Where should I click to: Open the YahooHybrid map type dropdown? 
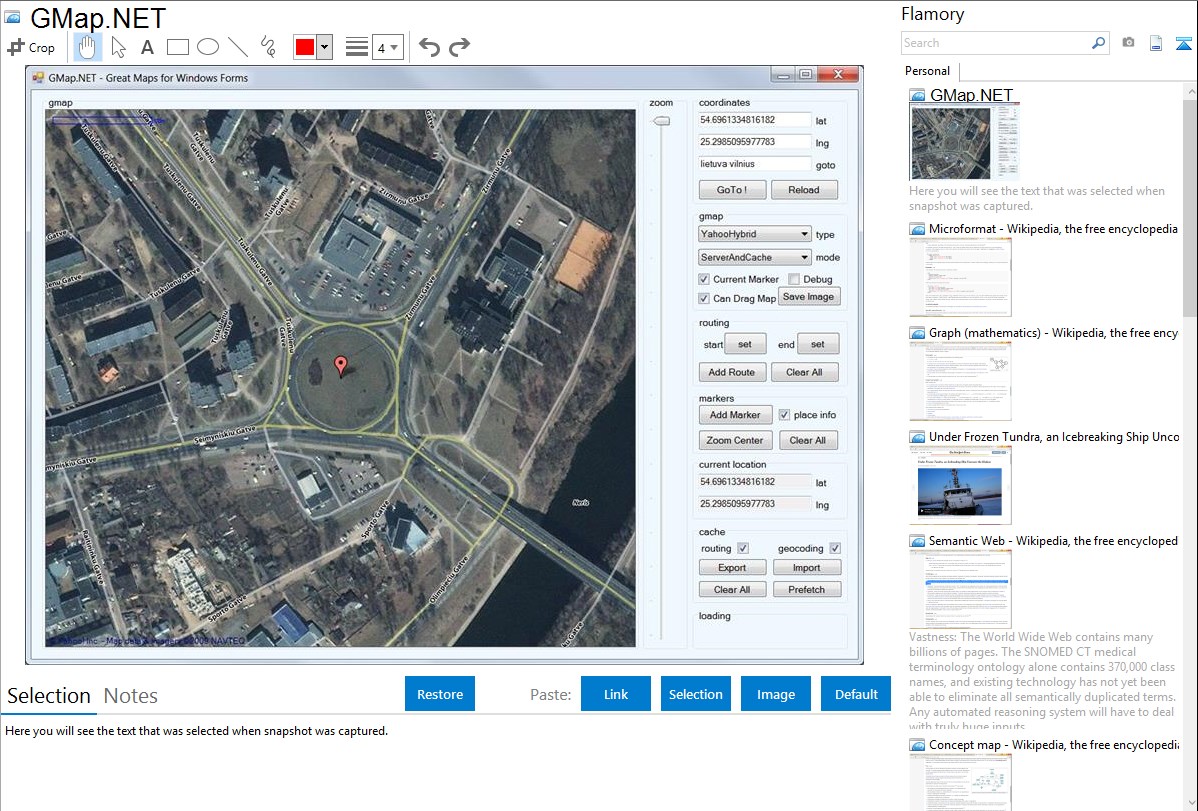tap(755, 234)
